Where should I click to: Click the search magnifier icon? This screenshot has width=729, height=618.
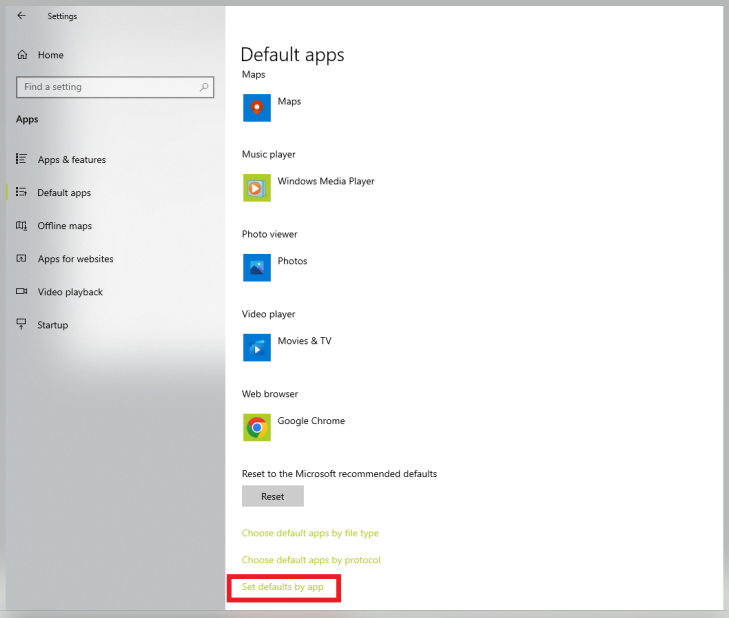(x=204, y=87)
